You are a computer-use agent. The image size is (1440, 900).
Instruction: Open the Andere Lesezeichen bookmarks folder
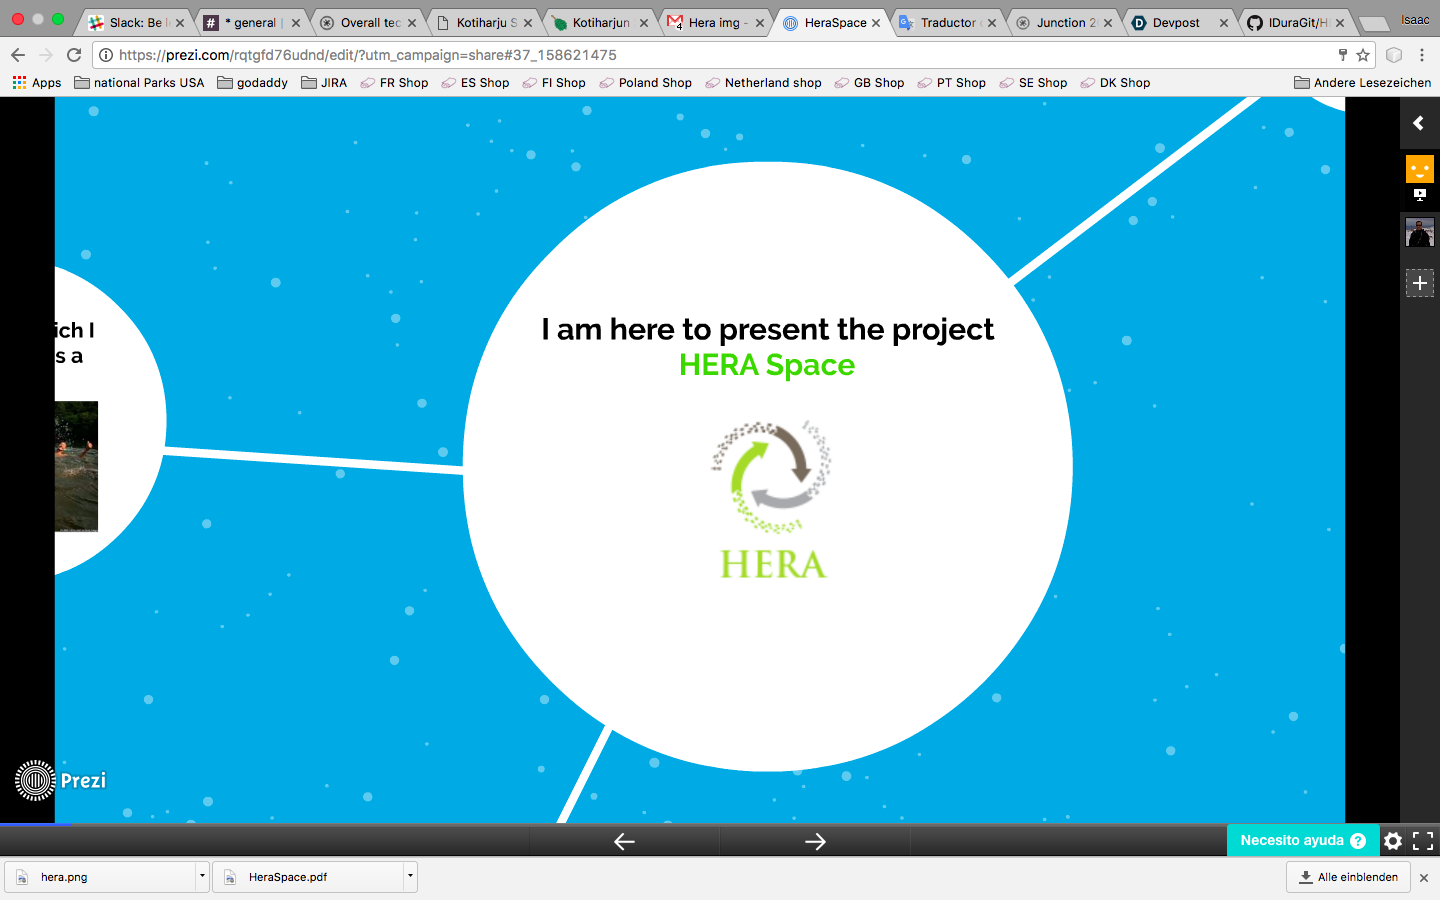(x=1362, y=83)
